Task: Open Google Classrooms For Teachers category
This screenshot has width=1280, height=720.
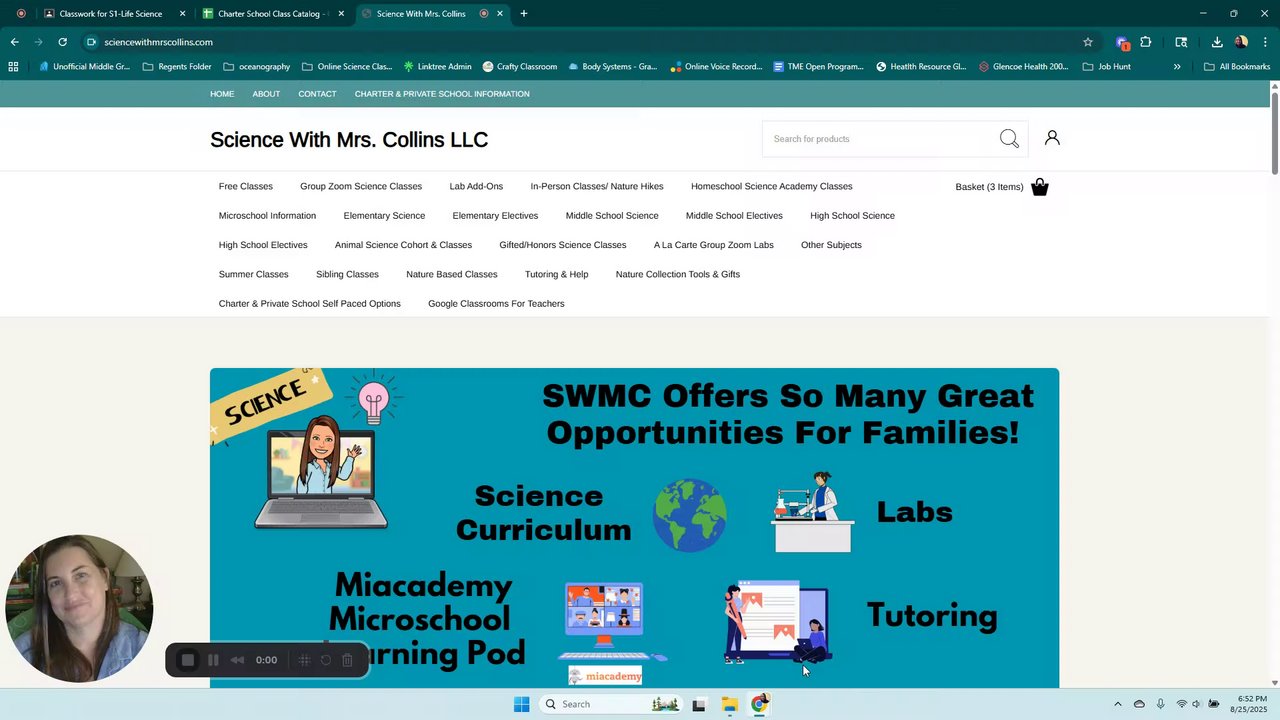Action: pos(496,304)
